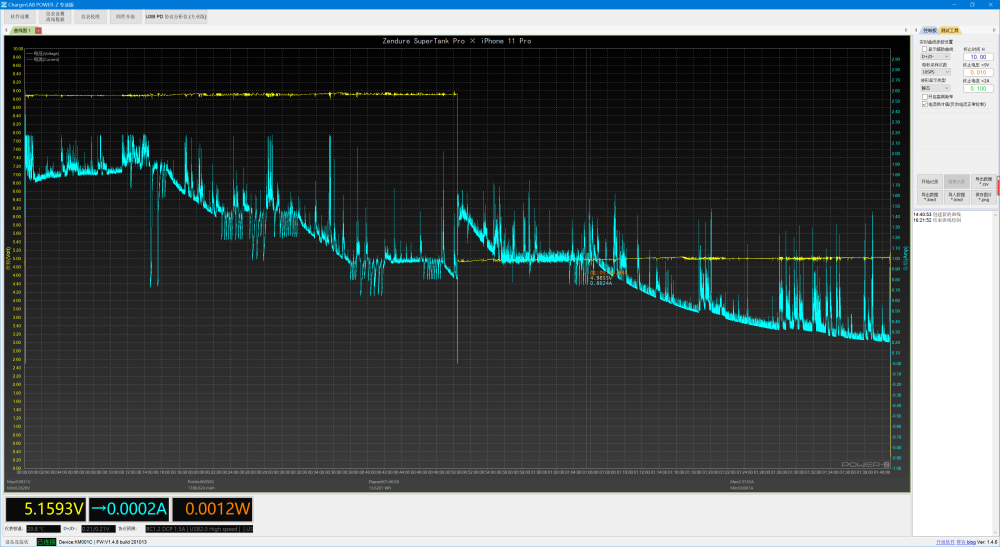Click the stop voltage field showing 0.010
Viewport: 1000px width, 547px height.
pos(978,73)
